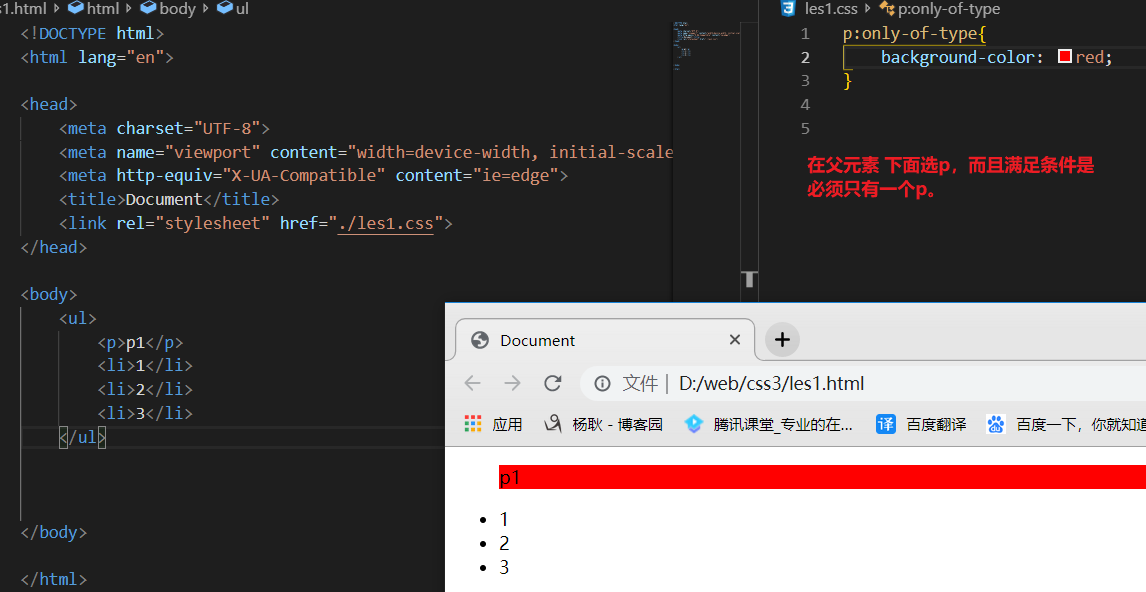Click the ul breadcrumb item
The height and width of the screenshot is (592, 1146).
click(x=233, y=8)
